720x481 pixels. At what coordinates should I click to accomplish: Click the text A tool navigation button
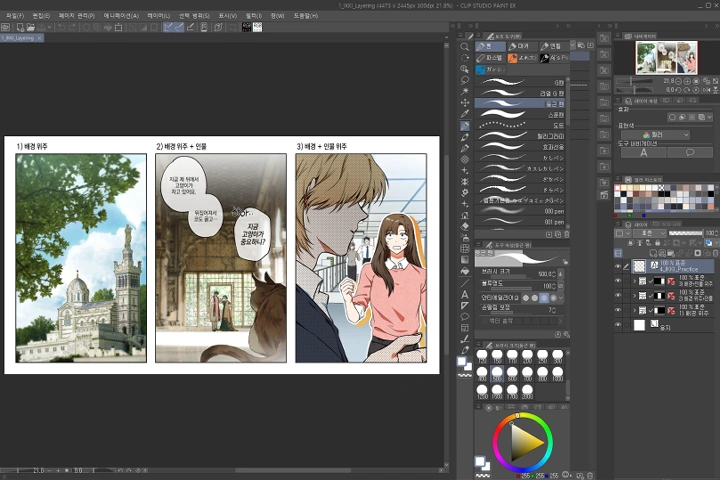coord(644,153)
